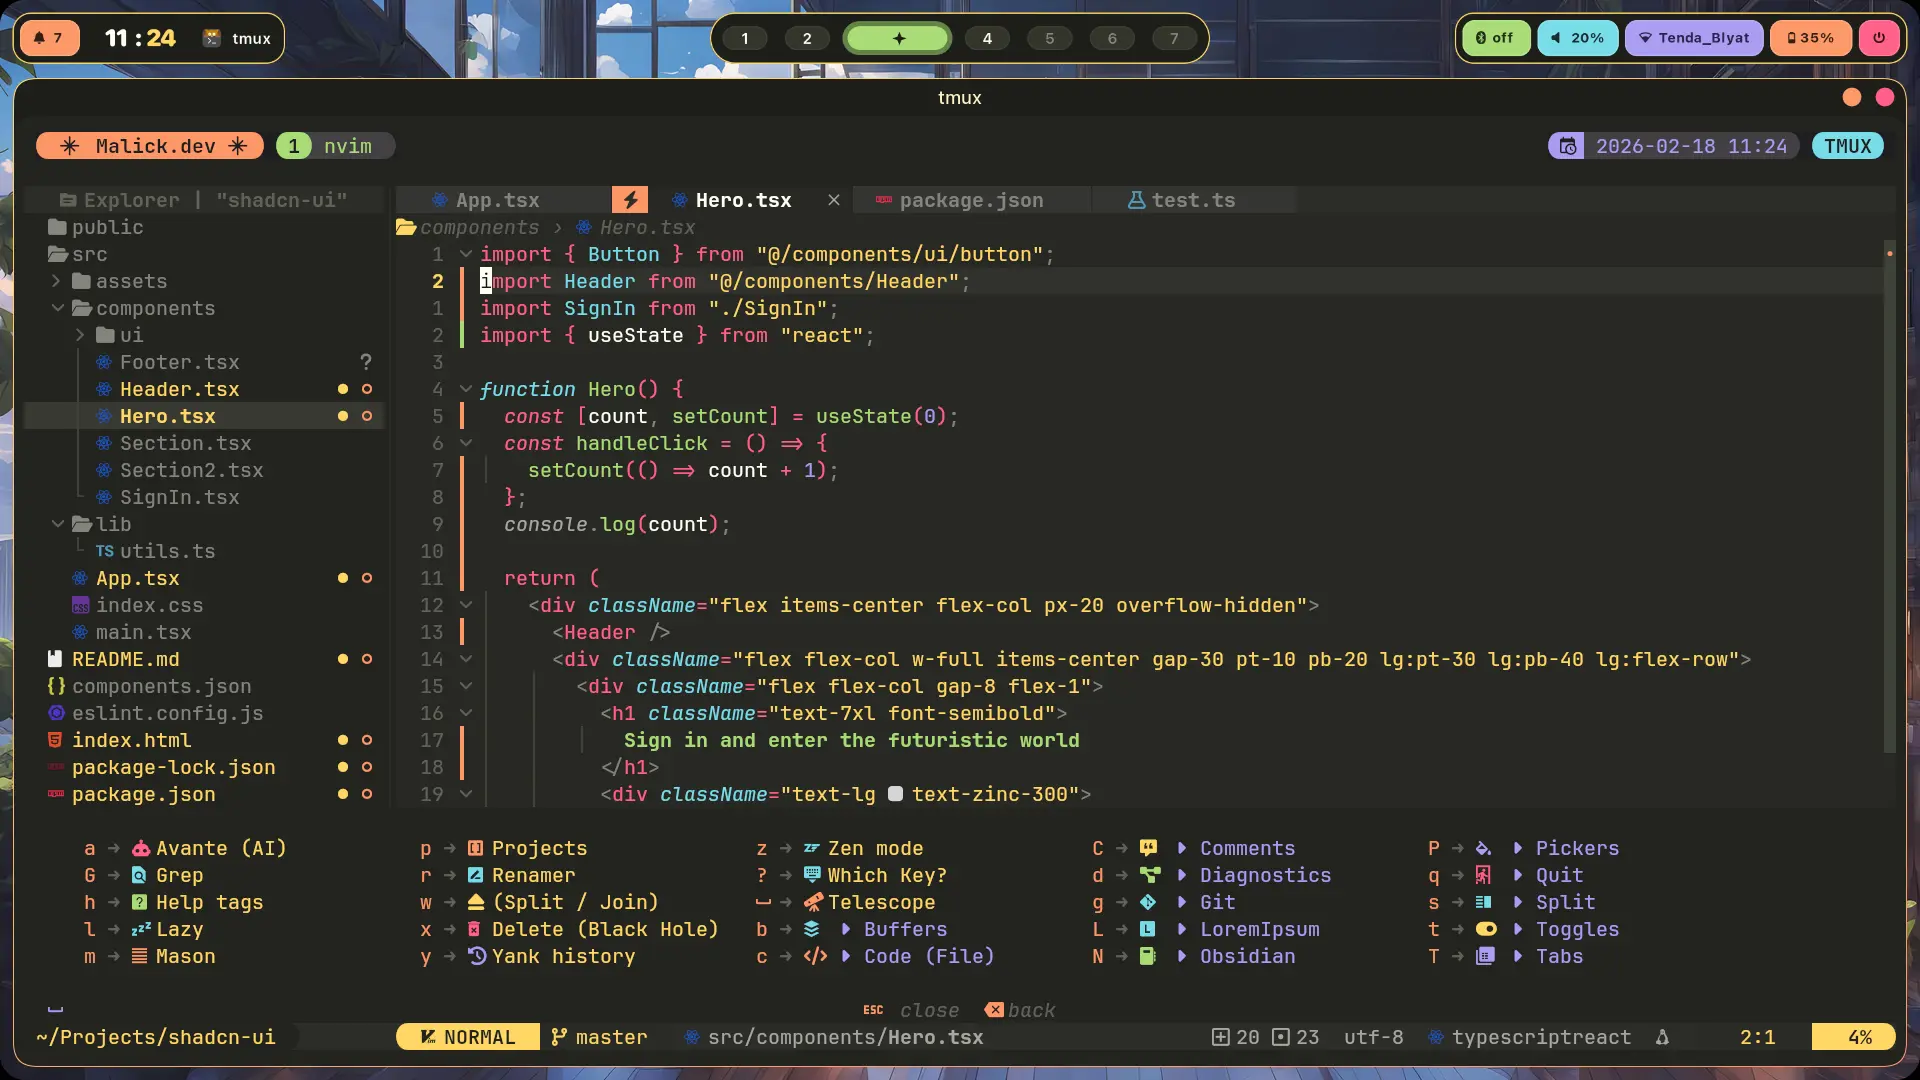This screenshot has height=1080, width=1920.
Task: Expand the ui folder
Action: tap(80, 335)
